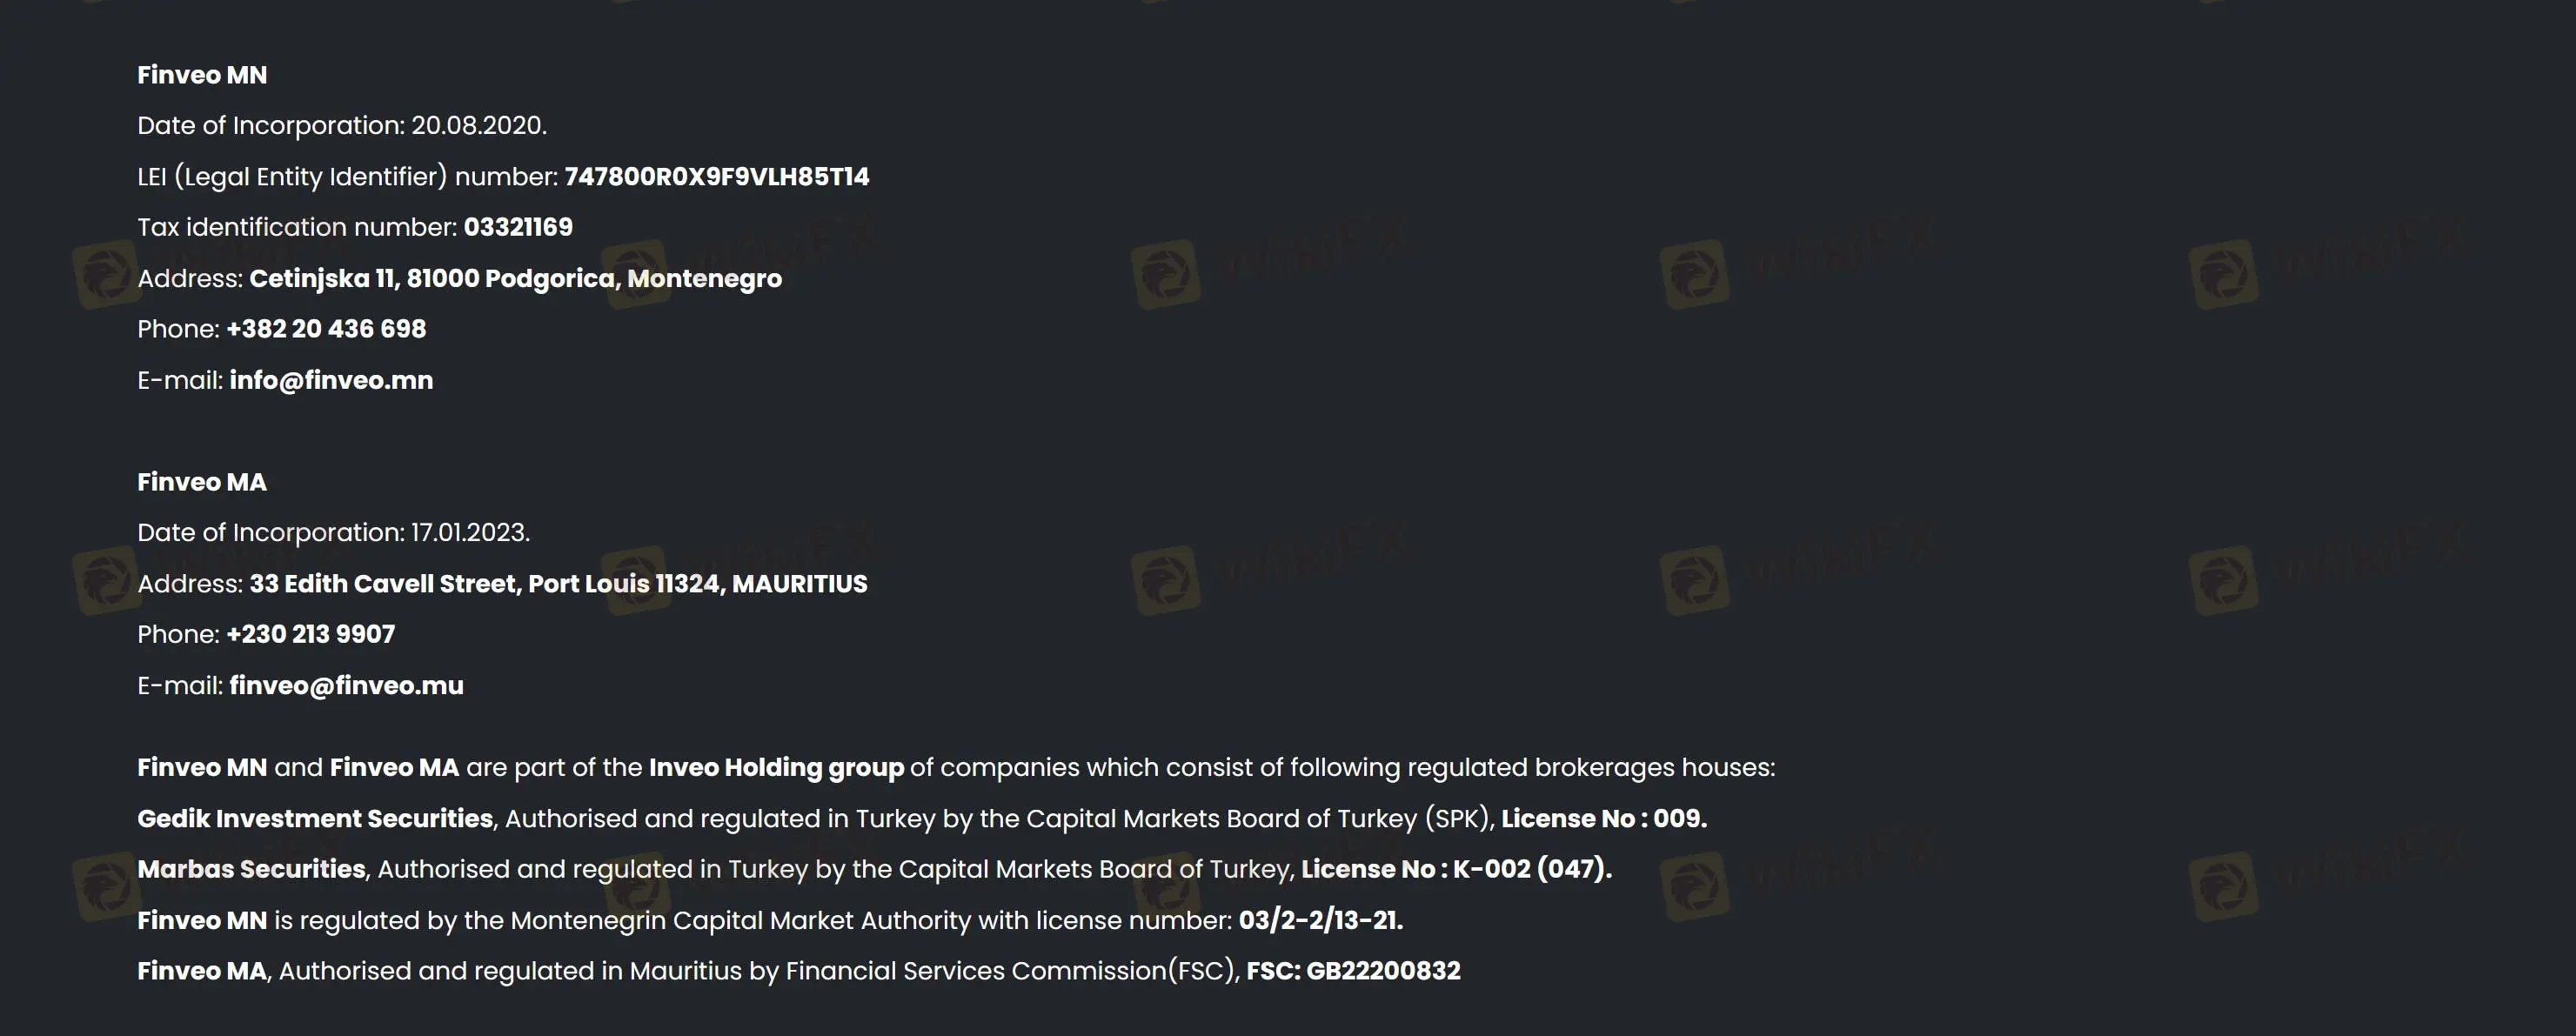2576x1036 pixels.
Task: Click the tax identification number 03321169
Action: (518, 227)
